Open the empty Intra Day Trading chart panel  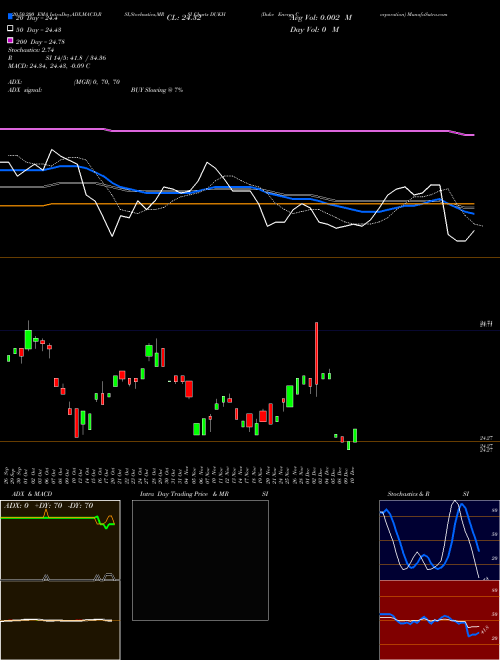[x=200, y=560]
